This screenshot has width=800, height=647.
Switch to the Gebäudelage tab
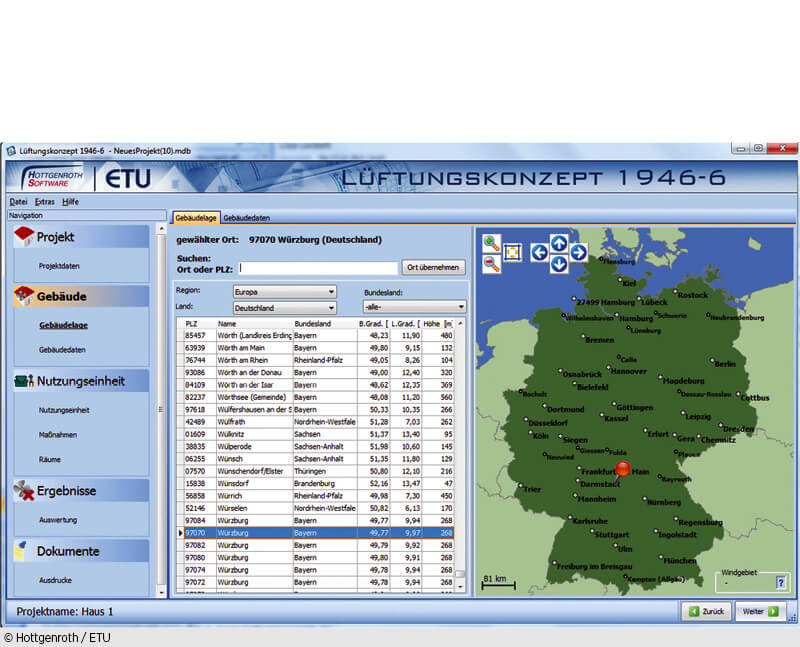(x=196, y=218)
